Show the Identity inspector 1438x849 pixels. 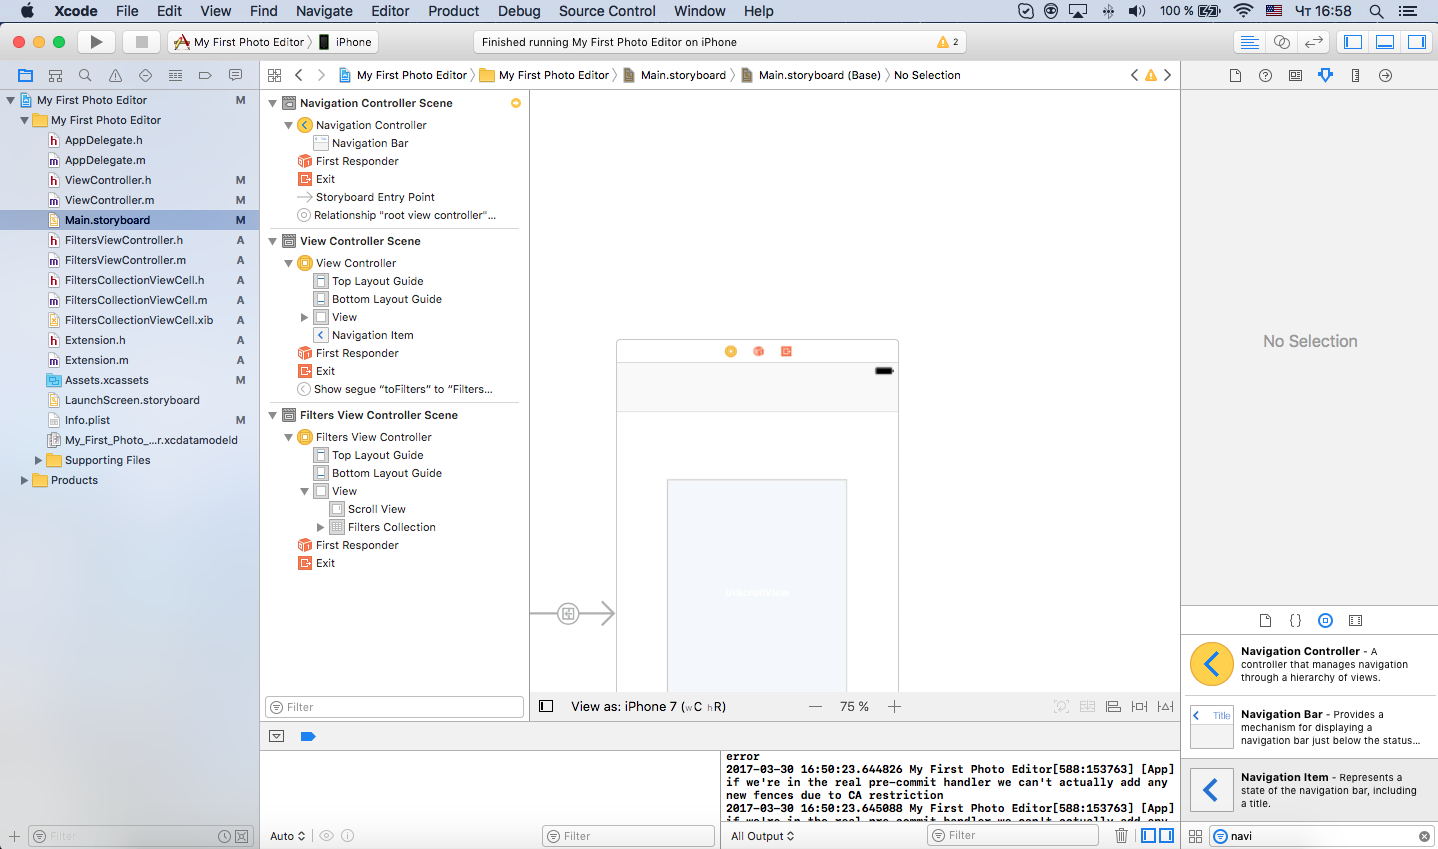tap(1295, 75)
